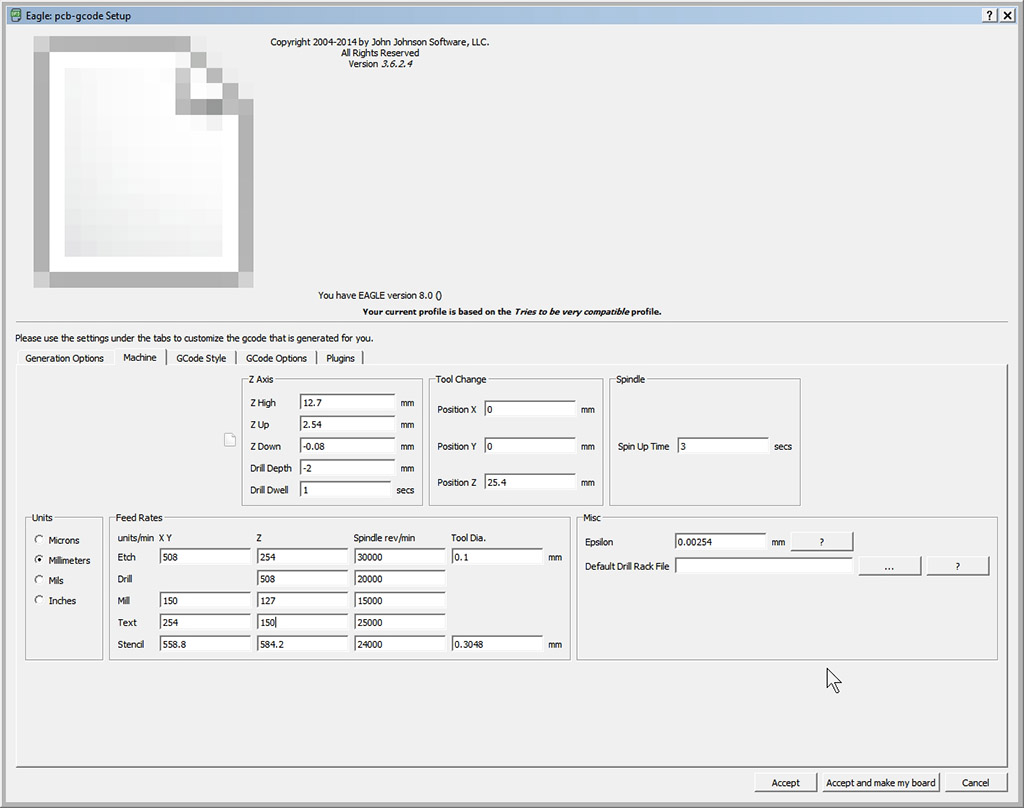Click Accept and make my board

click(880, 783)
